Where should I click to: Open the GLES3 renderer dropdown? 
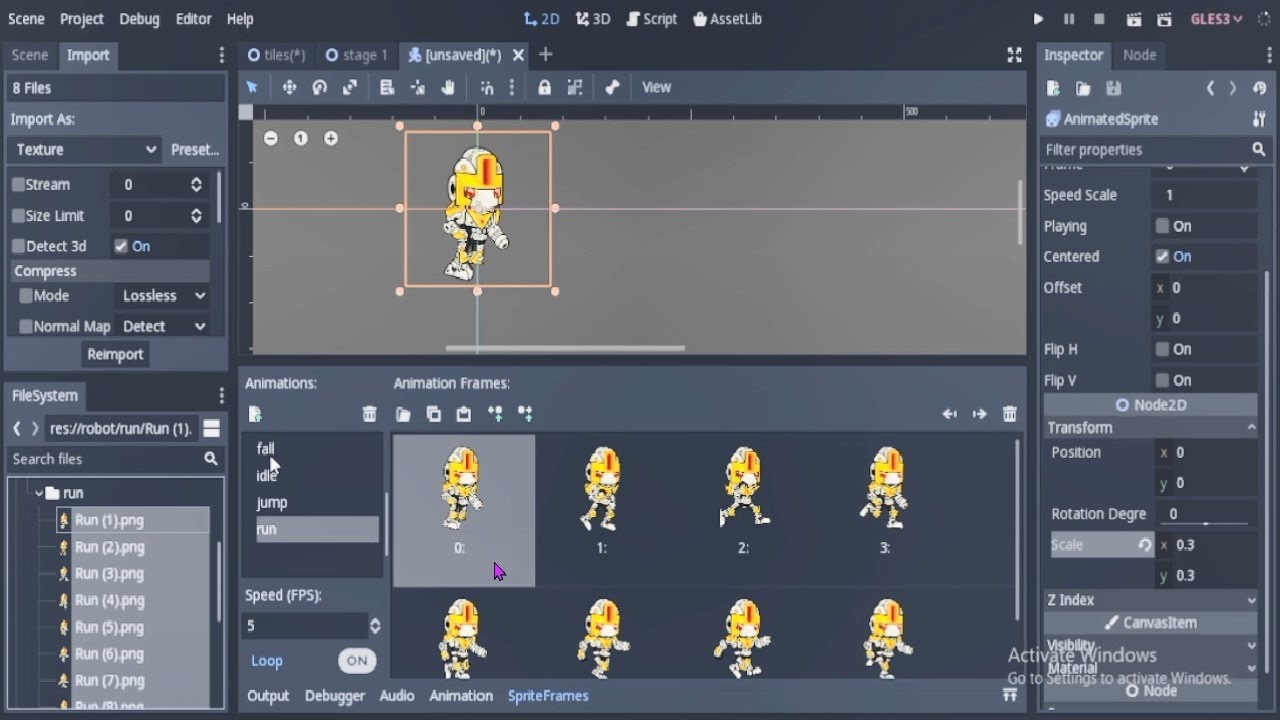(1216, 19)
